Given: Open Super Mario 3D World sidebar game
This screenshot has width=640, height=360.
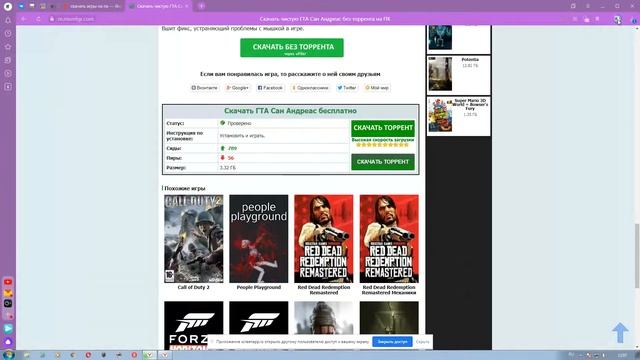Looking at the screenshot, I should (459, 116).
